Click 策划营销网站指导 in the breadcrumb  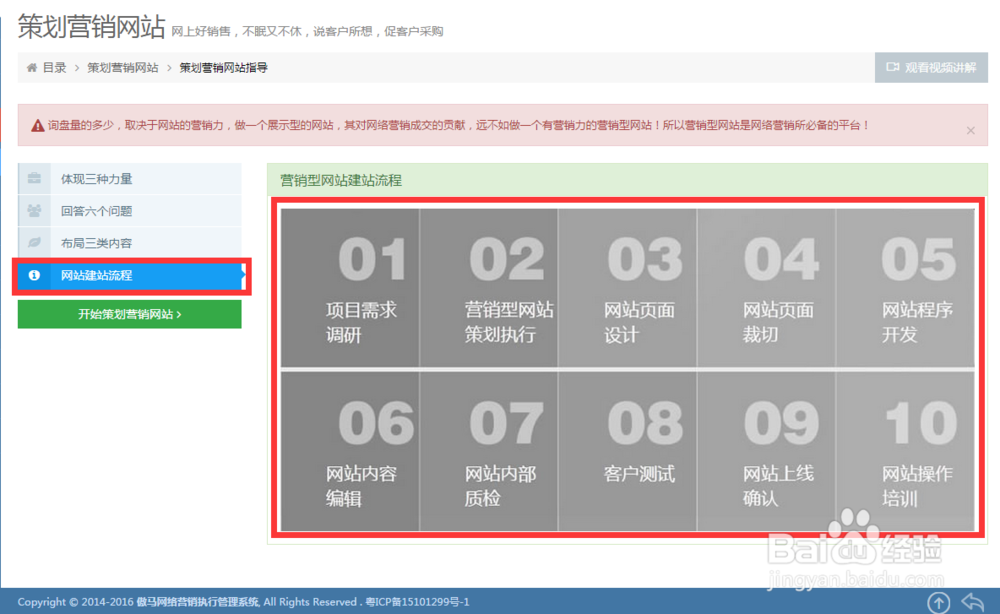pos(224,68)
